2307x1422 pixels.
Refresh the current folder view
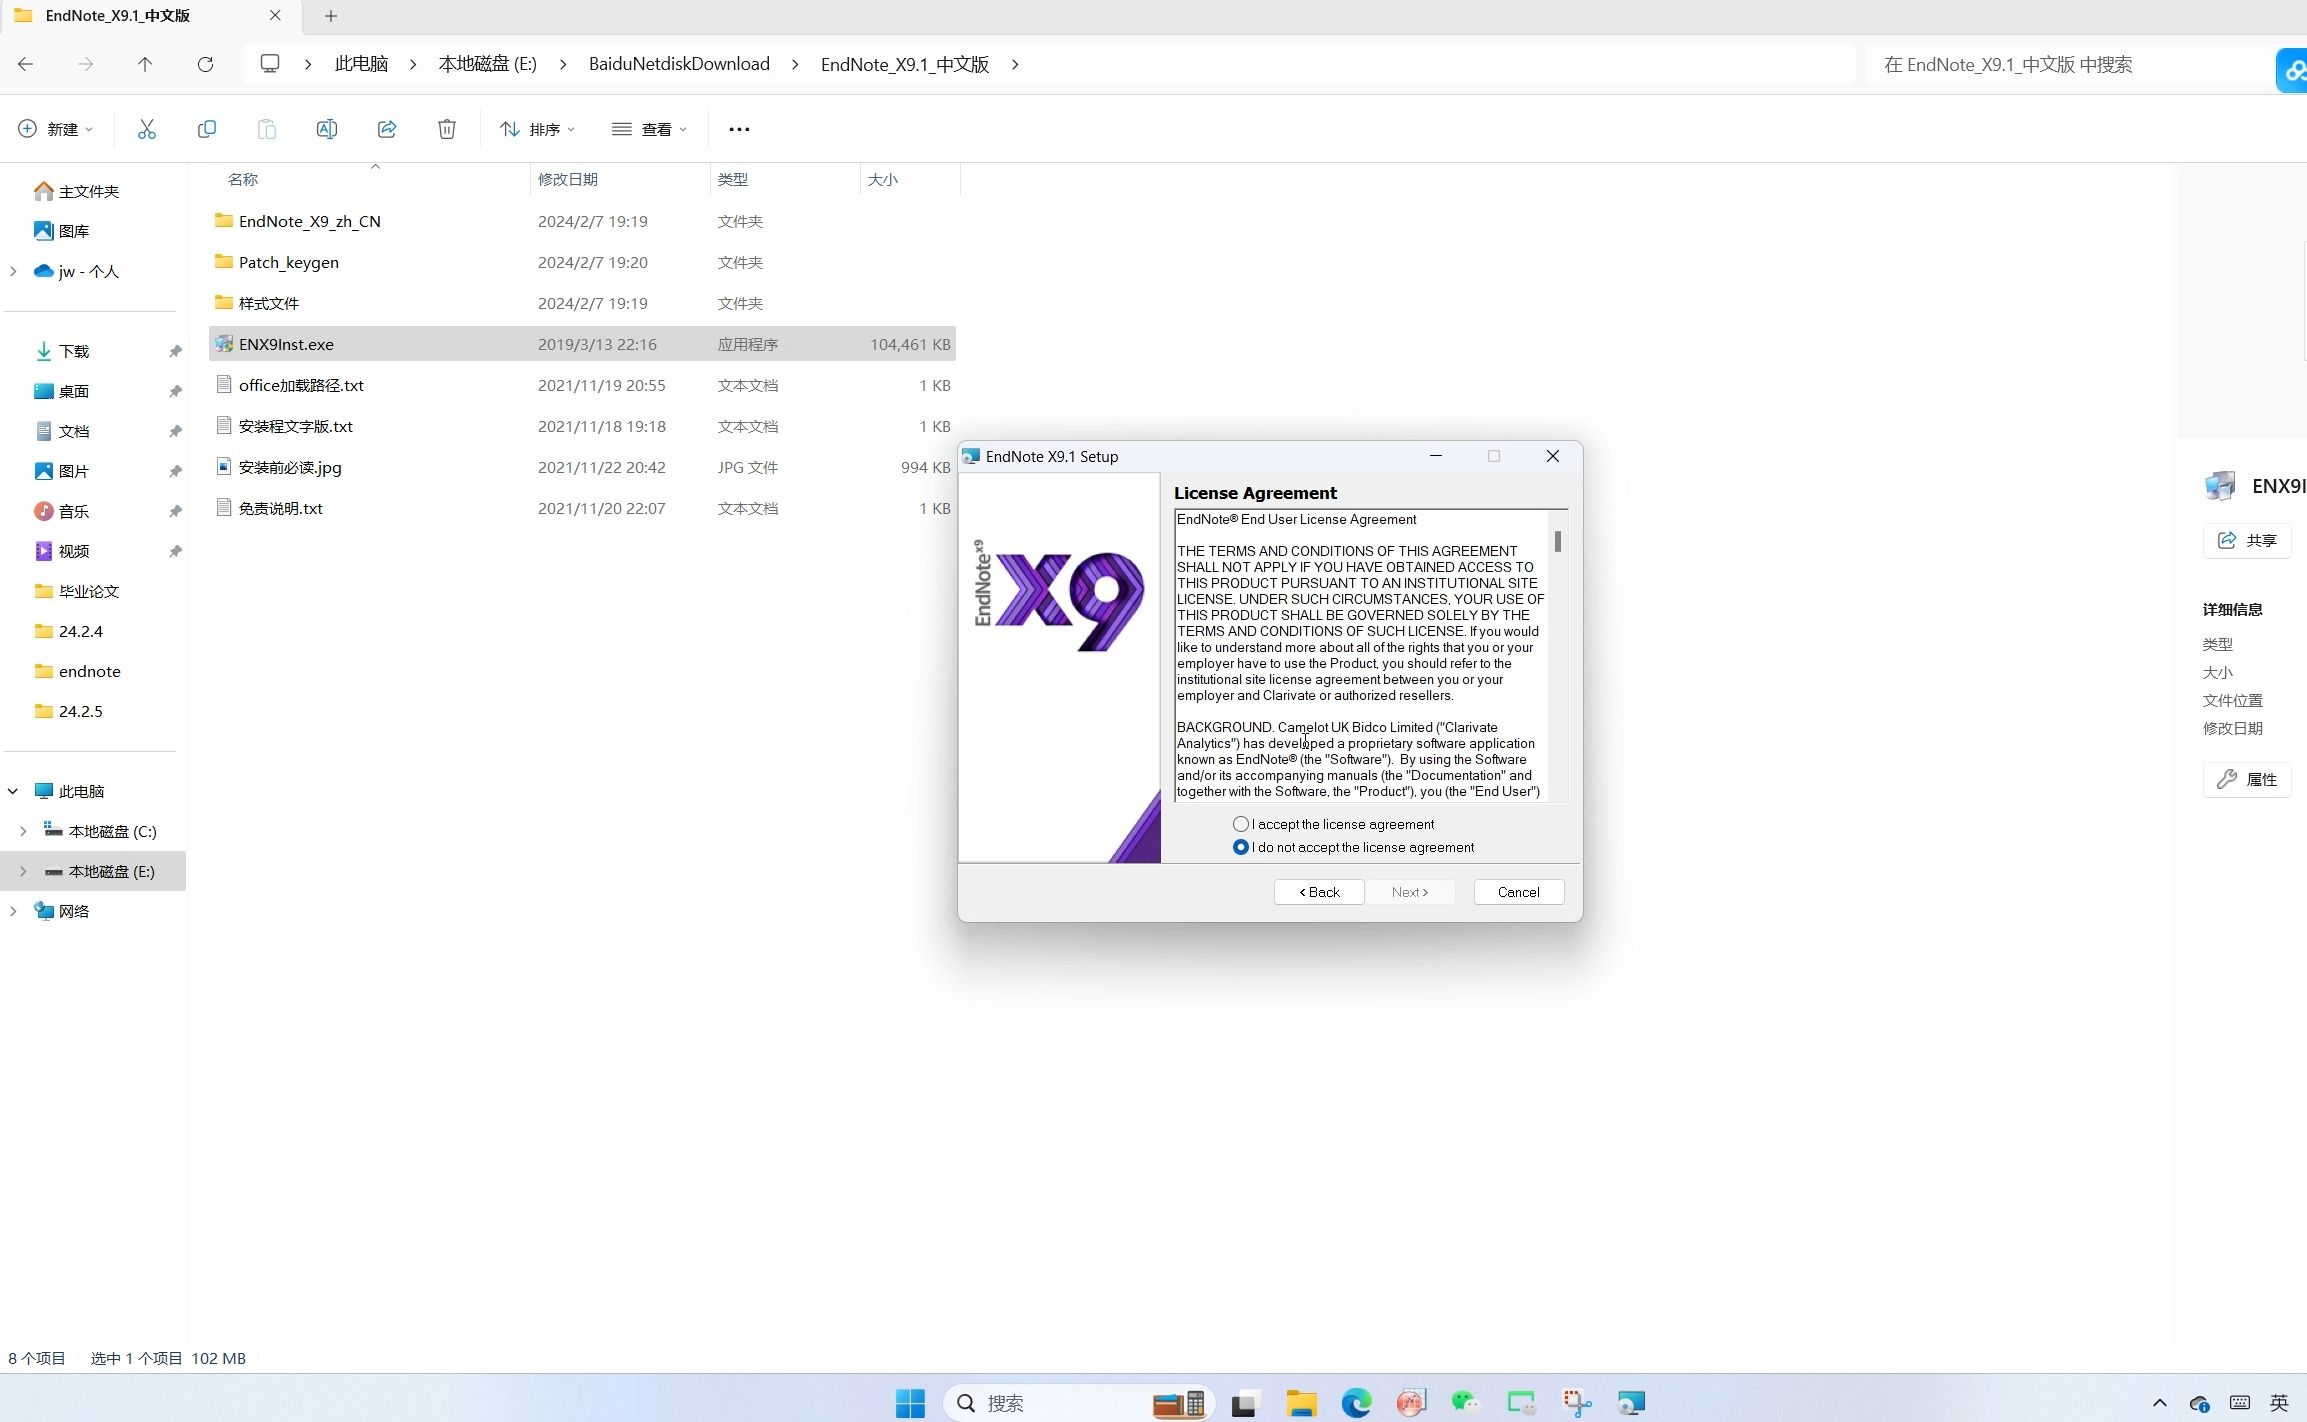205,64
